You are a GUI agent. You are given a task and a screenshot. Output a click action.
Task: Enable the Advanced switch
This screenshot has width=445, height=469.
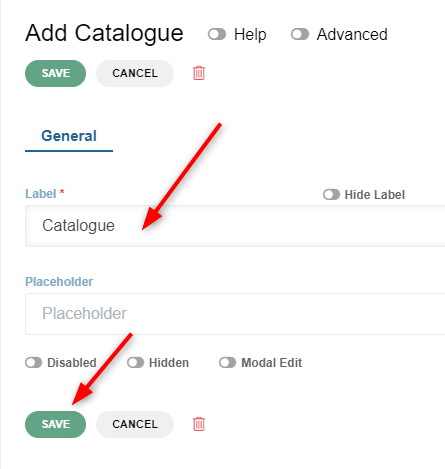tap(300, 34)
